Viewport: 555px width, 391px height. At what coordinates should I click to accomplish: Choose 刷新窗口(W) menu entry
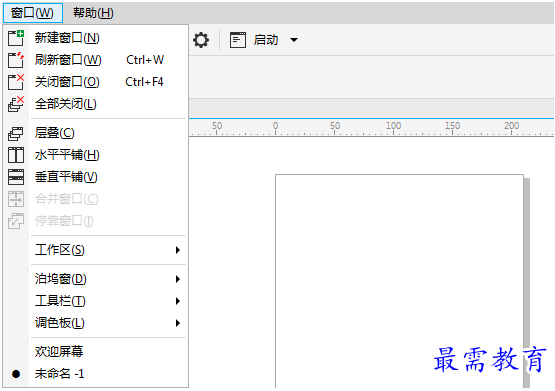(96, 60)
